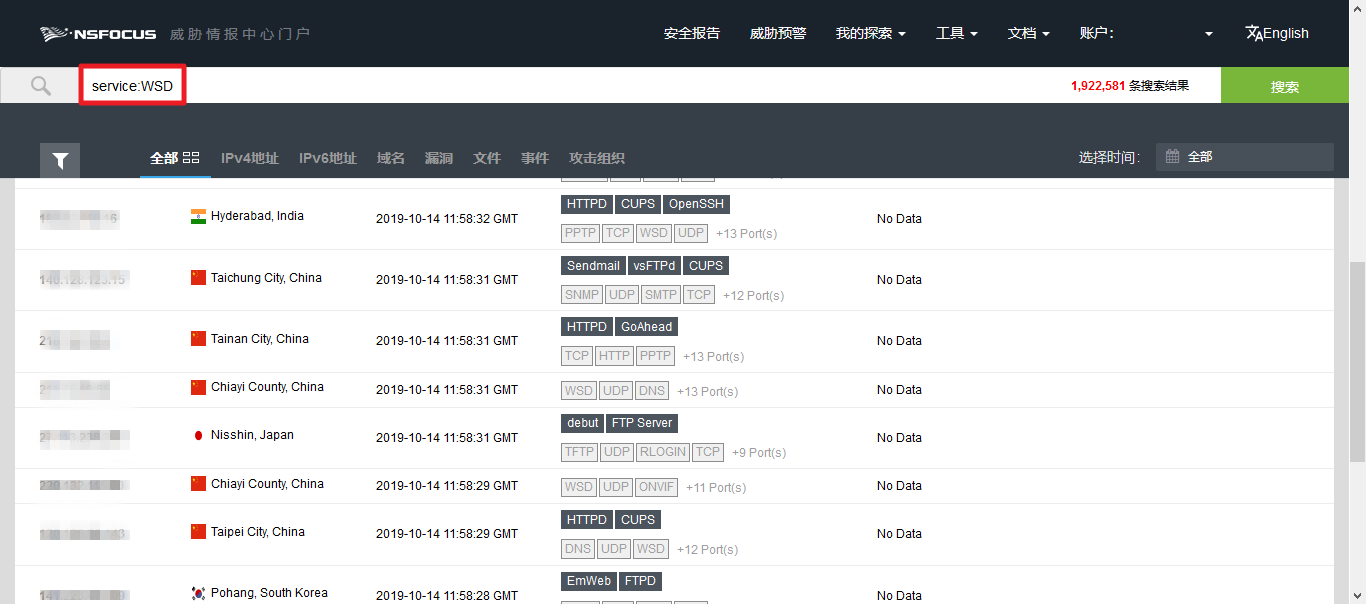Click the NSFOCUS logo

tap(98, 34)
